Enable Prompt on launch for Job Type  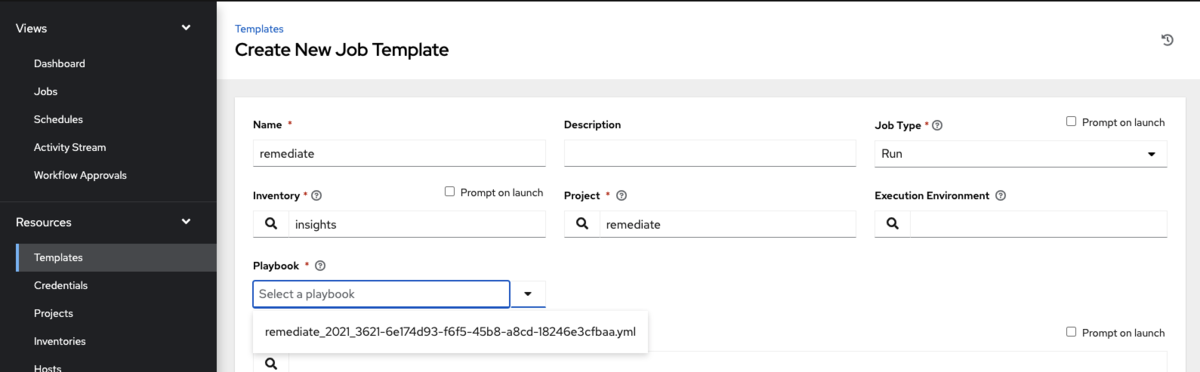pyautogui.click(x=1071, y=122)
